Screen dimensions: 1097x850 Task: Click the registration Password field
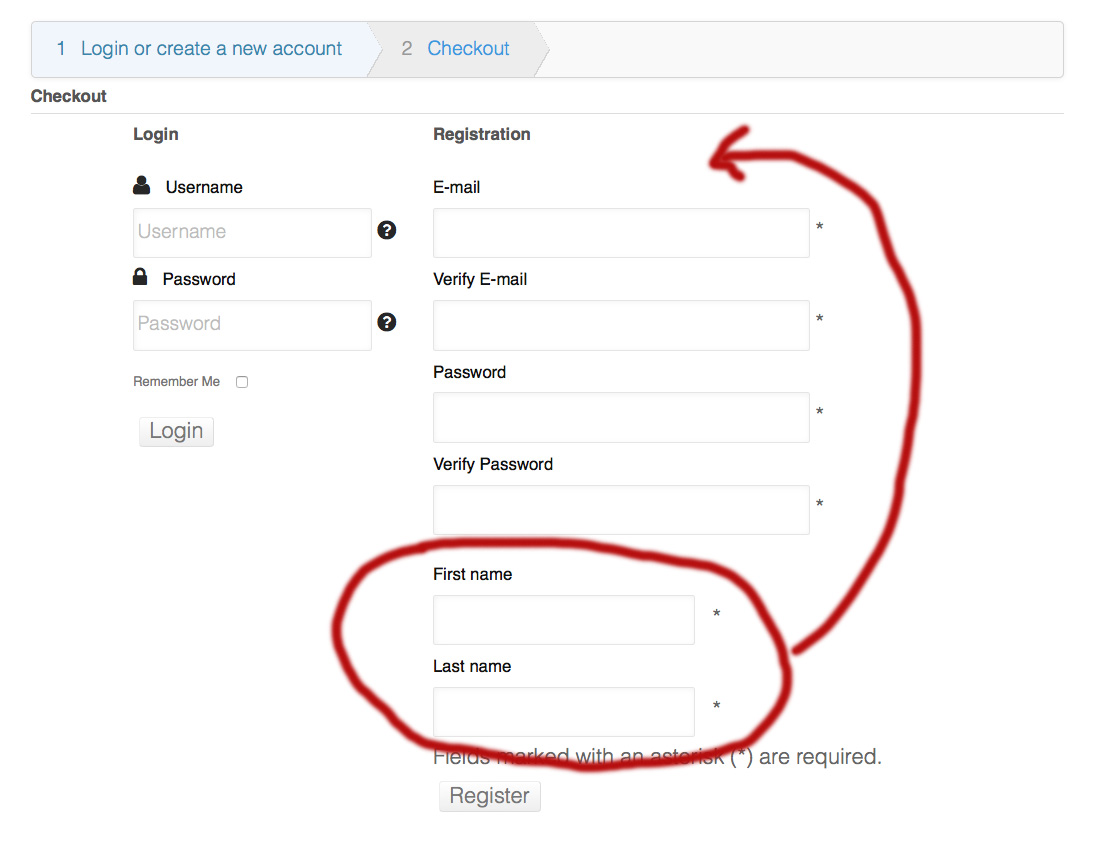[620, 417]
